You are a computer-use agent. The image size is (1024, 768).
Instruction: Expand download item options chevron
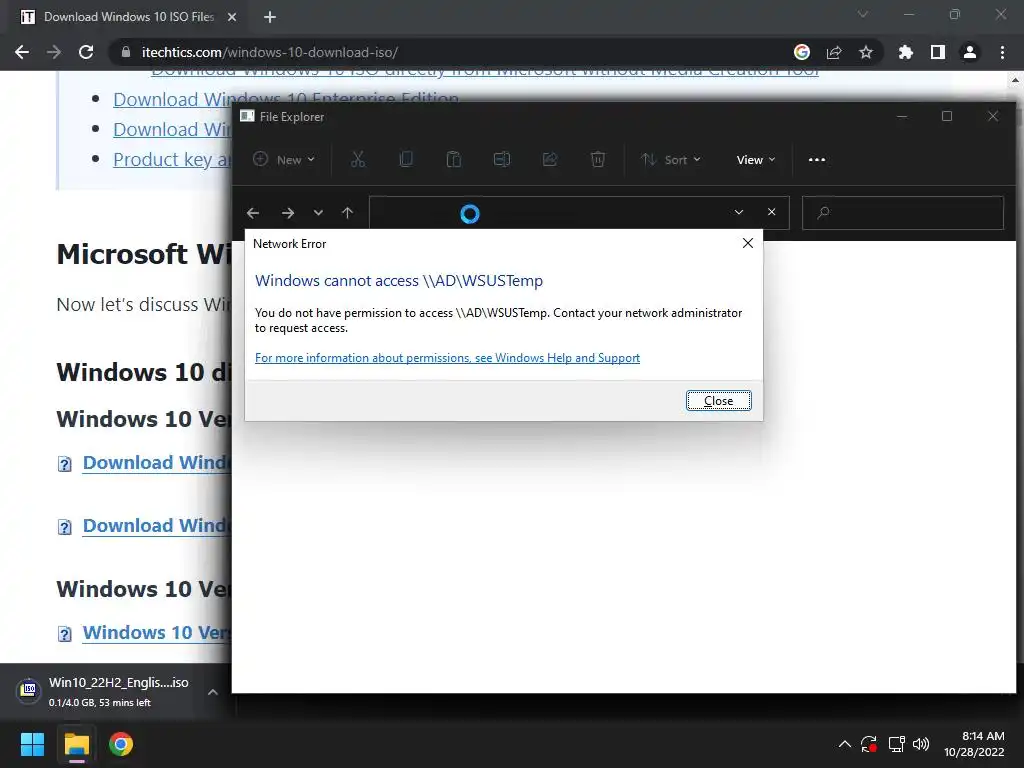coord(213,692)
